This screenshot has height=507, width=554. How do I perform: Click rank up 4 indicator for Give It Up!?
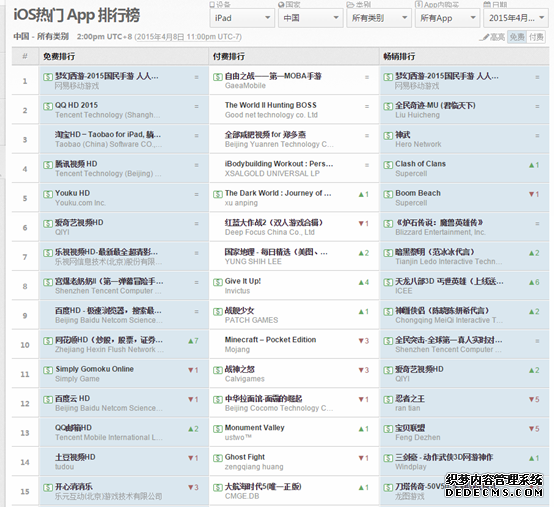click(x=364, y=282)
